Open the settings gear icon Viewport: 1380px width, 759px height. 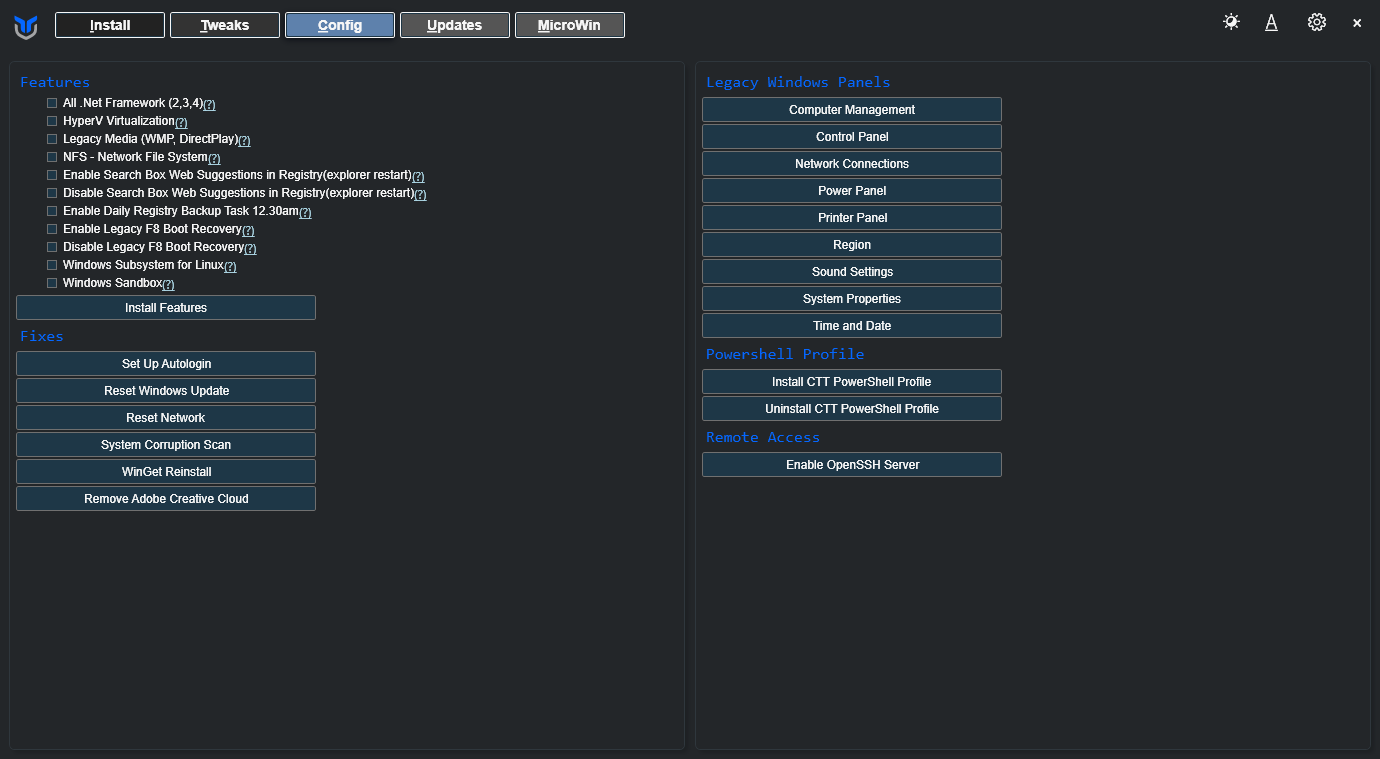click(x=1316, y=22)
